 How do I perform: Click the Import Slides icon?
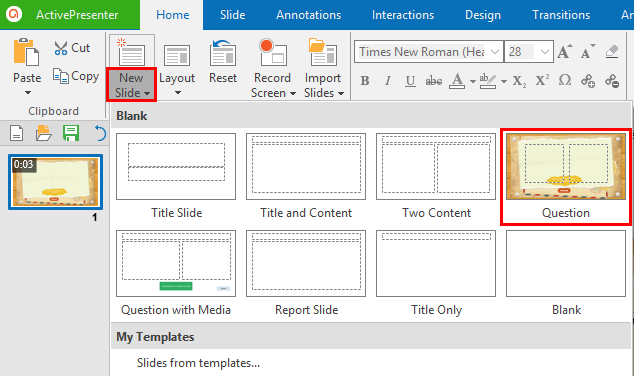[x=323, y=52]
